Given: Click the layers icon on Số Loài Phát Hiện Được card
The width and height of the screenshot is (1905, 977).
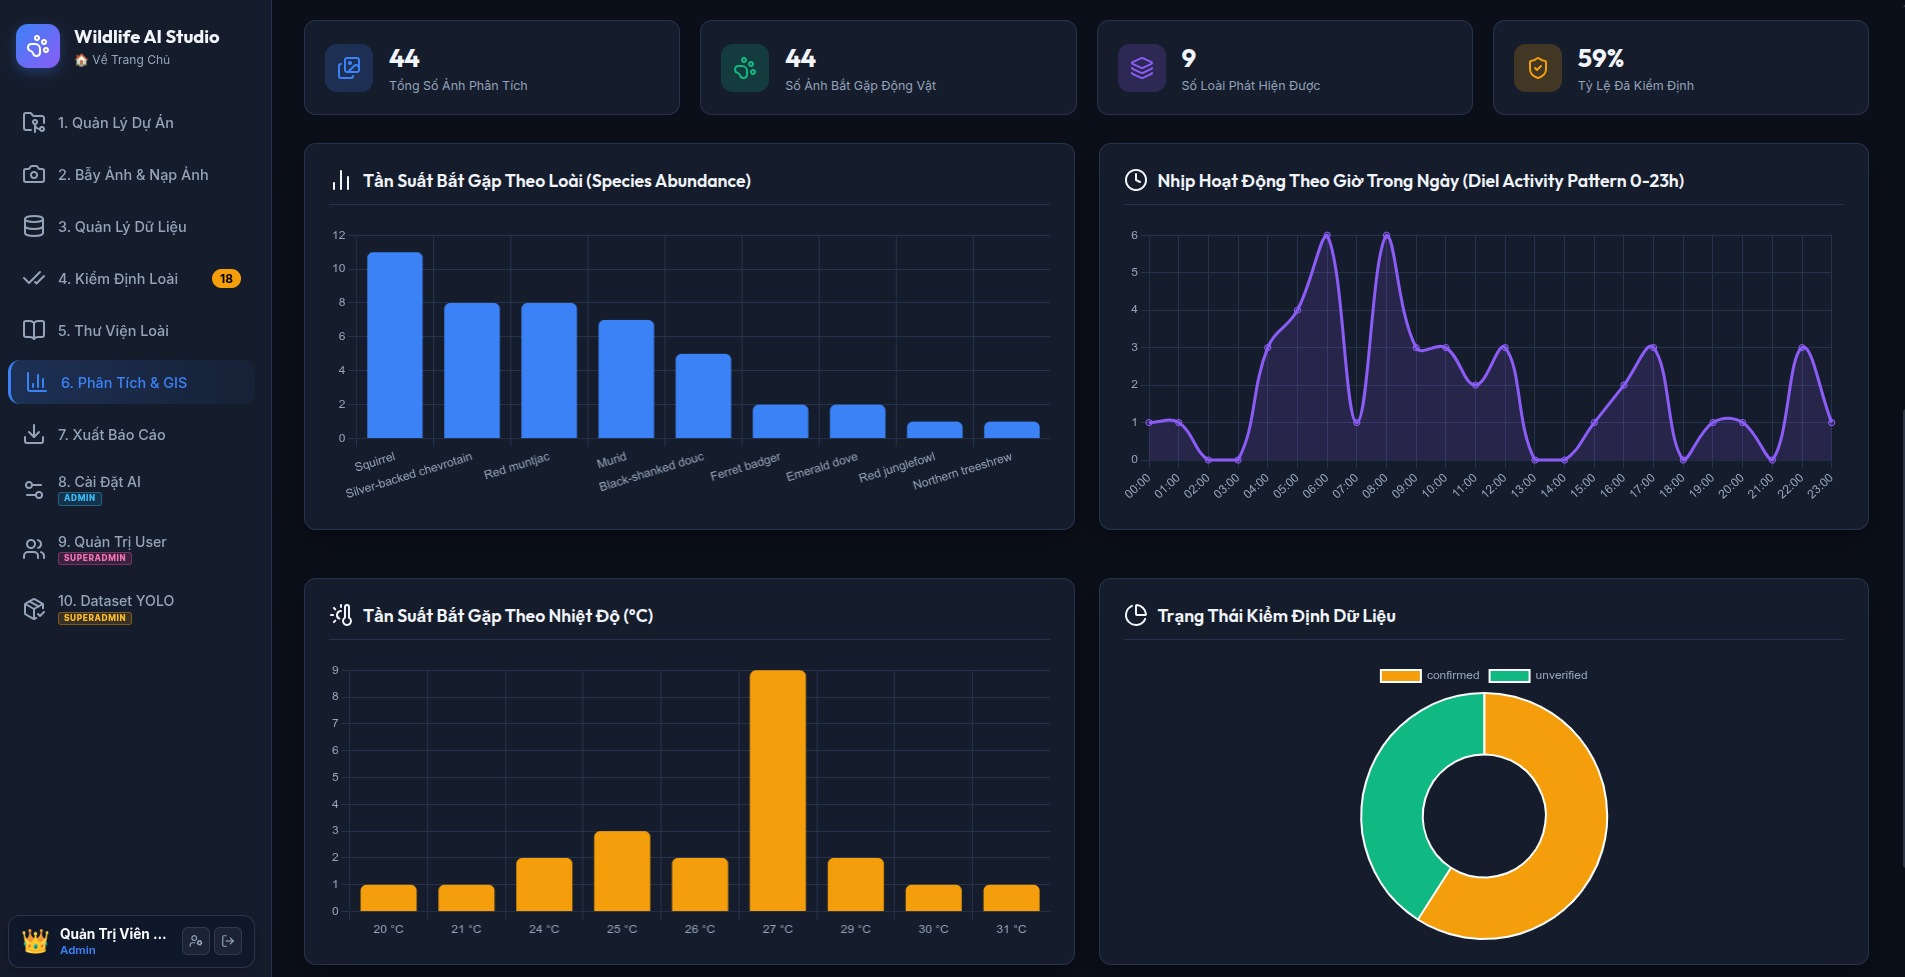Looking at the screenshot, I should [x=1142, y=68].
